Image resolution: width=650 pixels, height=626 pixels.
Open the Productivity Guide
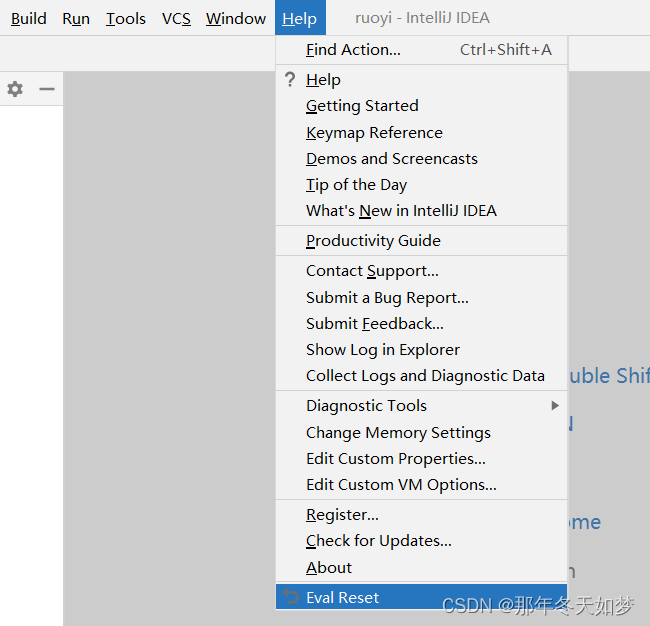pyautogui.click(x=373, y=240)
